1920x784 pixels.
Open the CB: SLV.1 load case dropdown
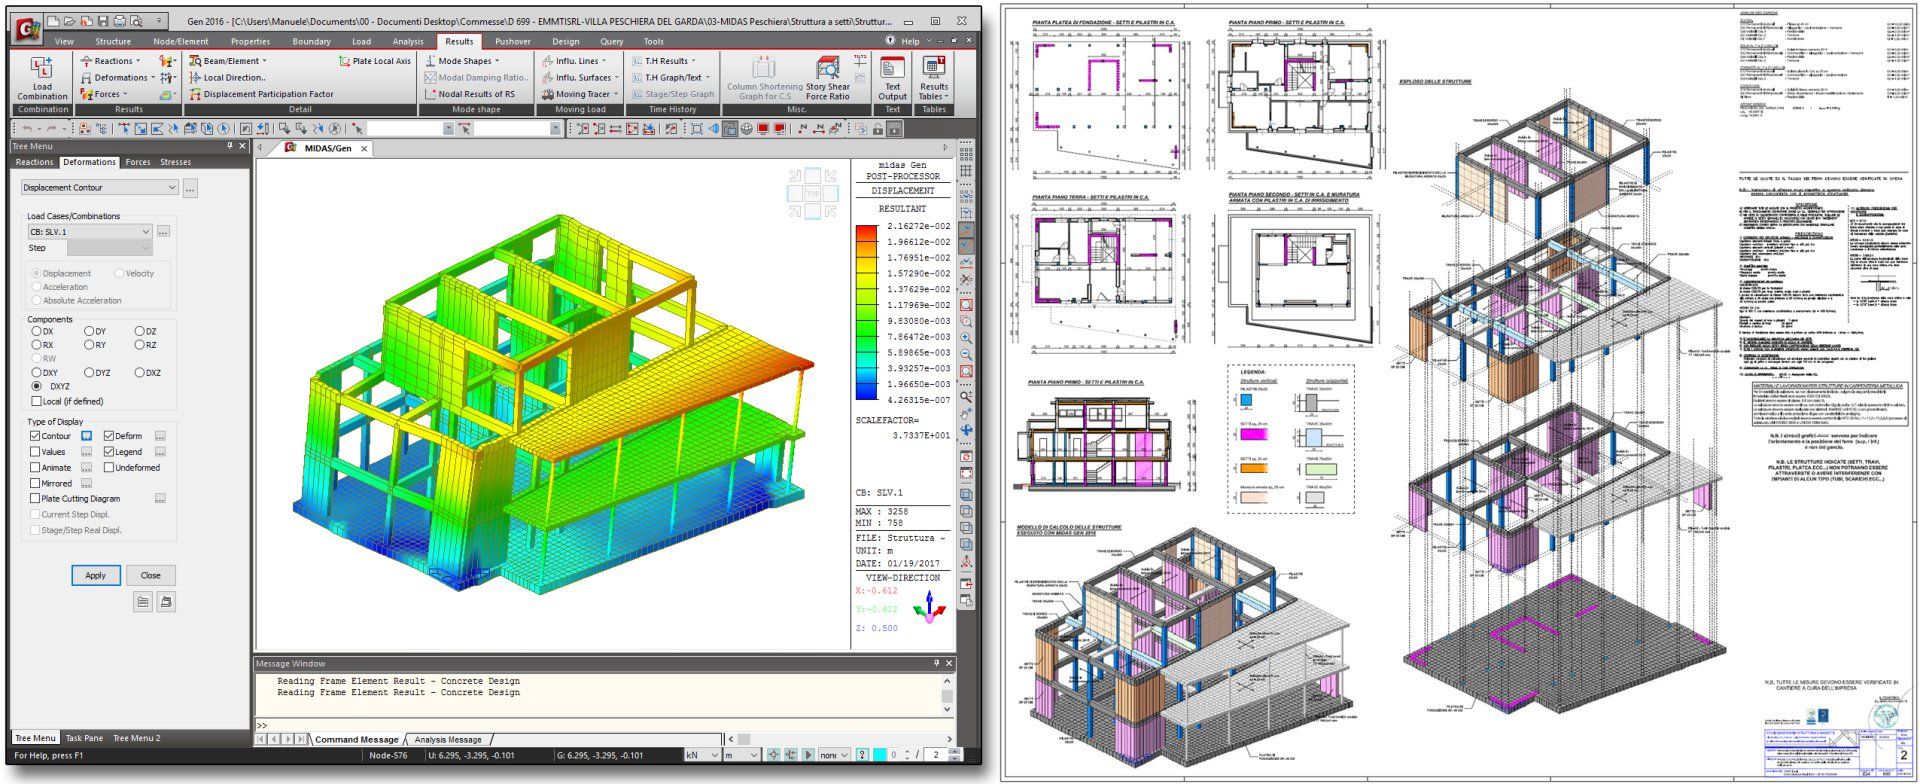tap(89, 231)
